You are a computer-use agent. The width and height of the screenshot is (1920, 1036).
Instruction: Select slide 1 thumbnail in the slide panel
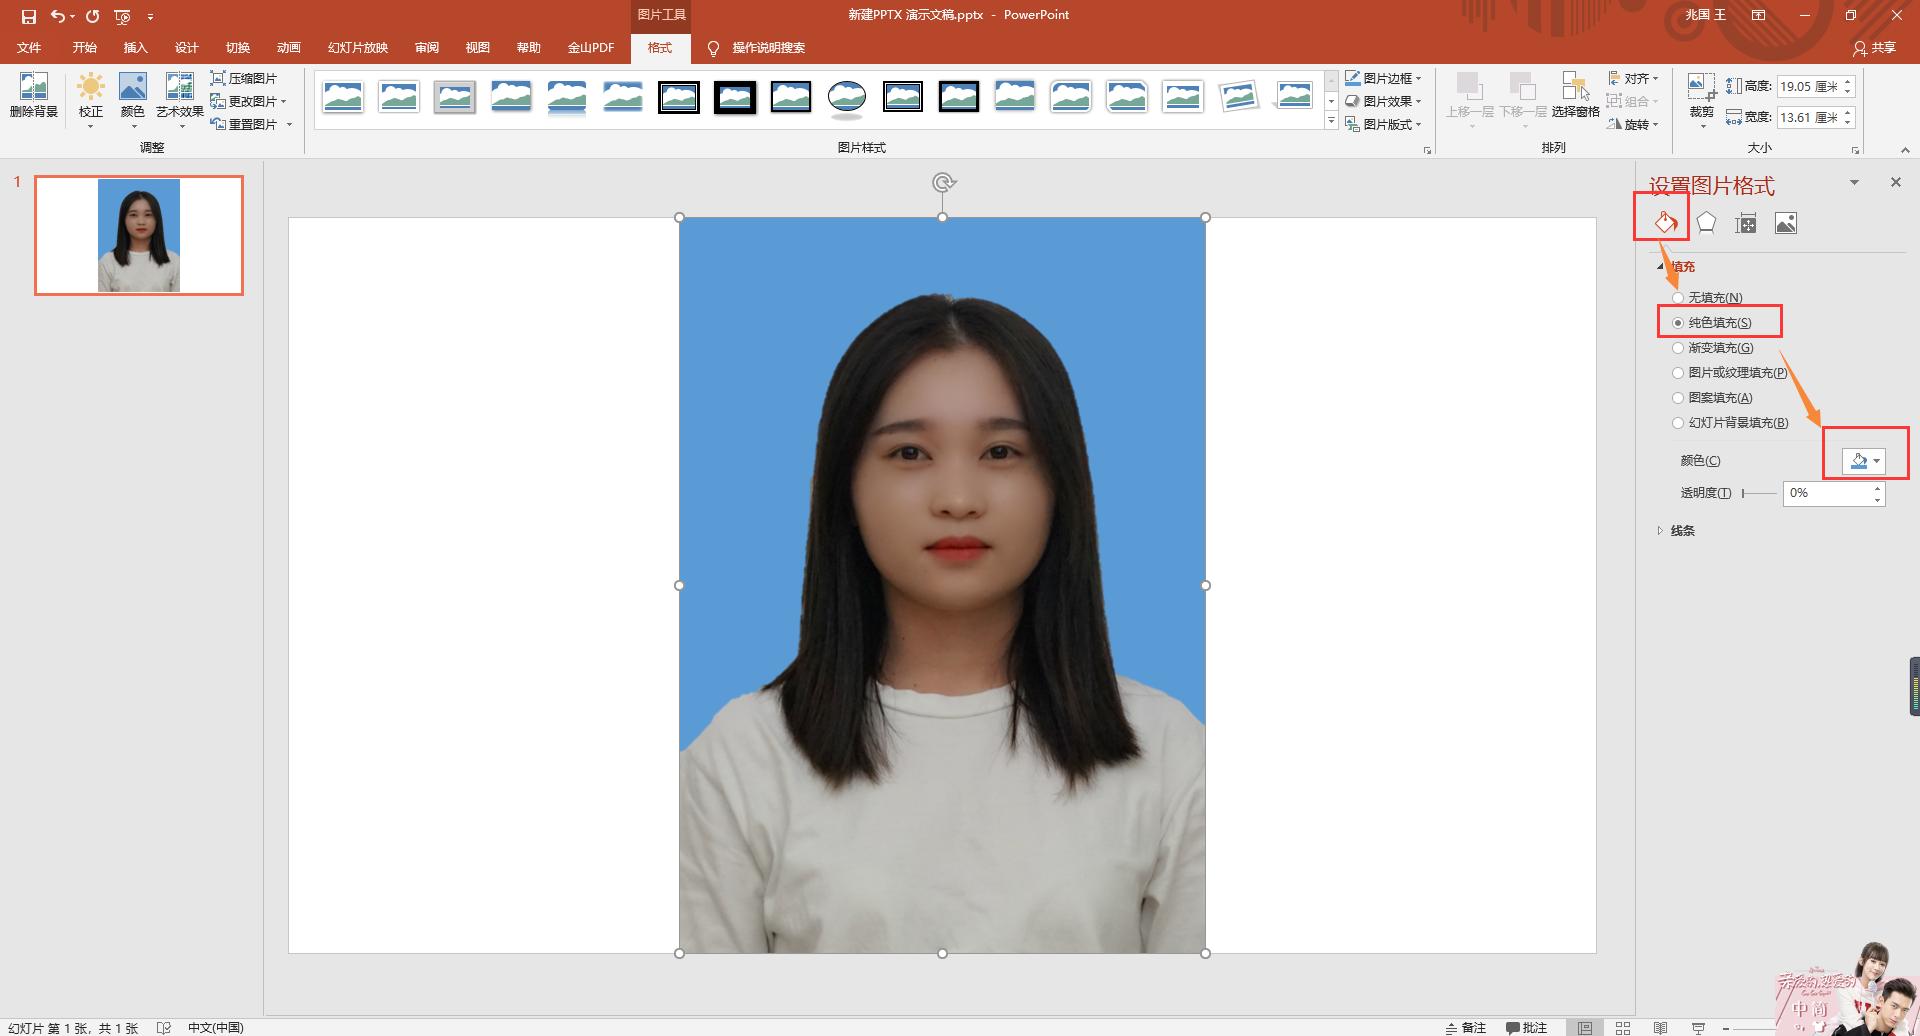click(139, 235)
